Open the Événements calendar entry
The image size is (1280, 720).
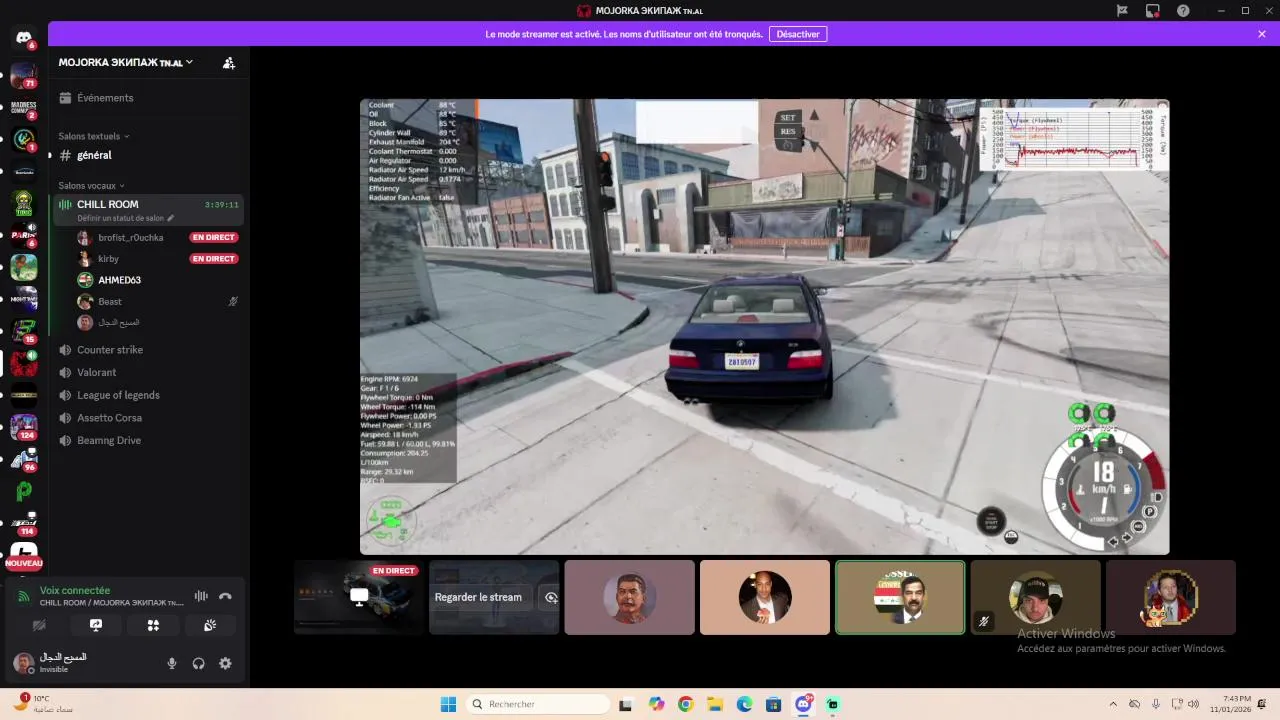(x=146, y=98)
